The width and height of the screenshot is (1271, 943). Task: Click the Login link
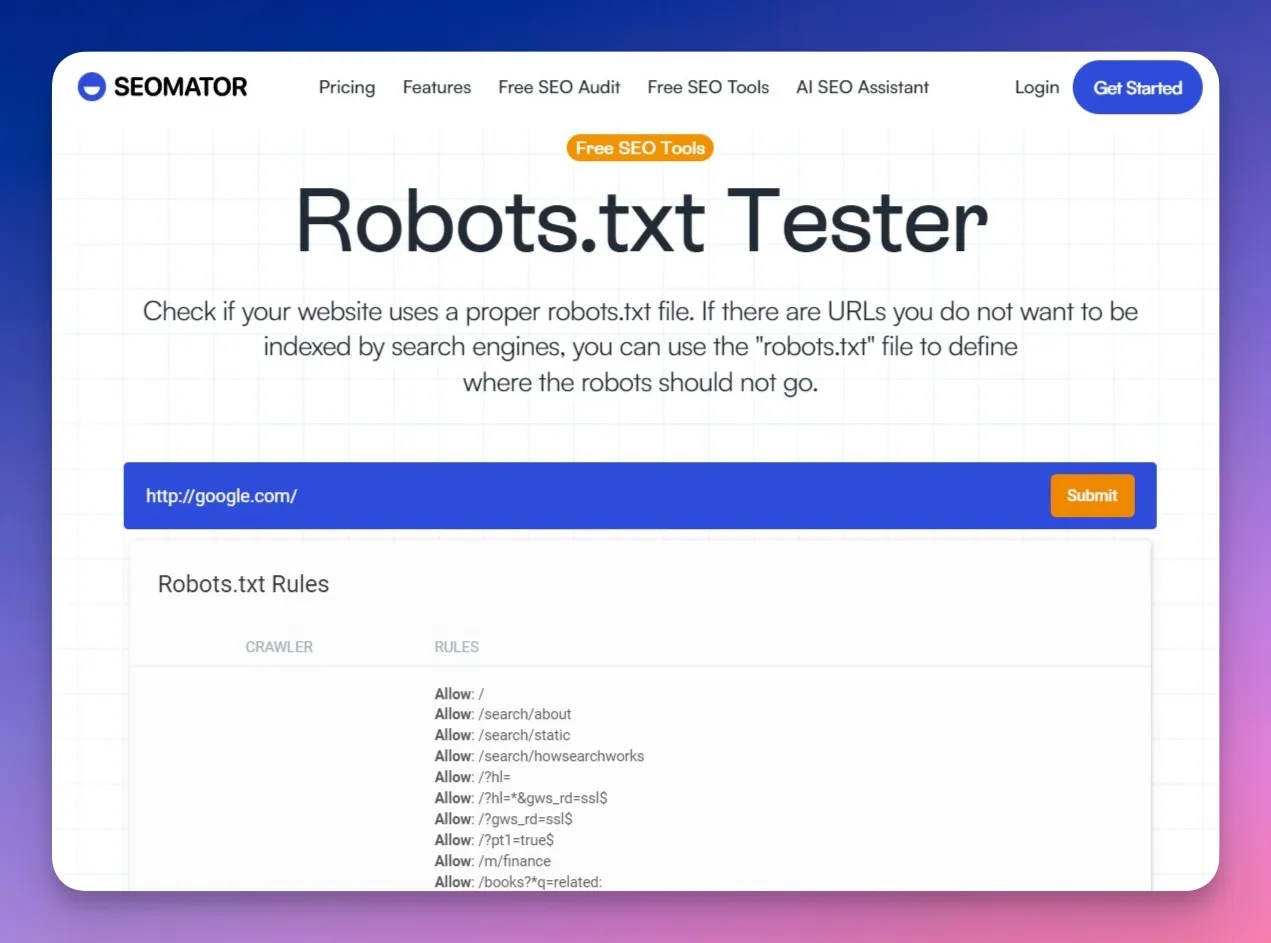1036,87
